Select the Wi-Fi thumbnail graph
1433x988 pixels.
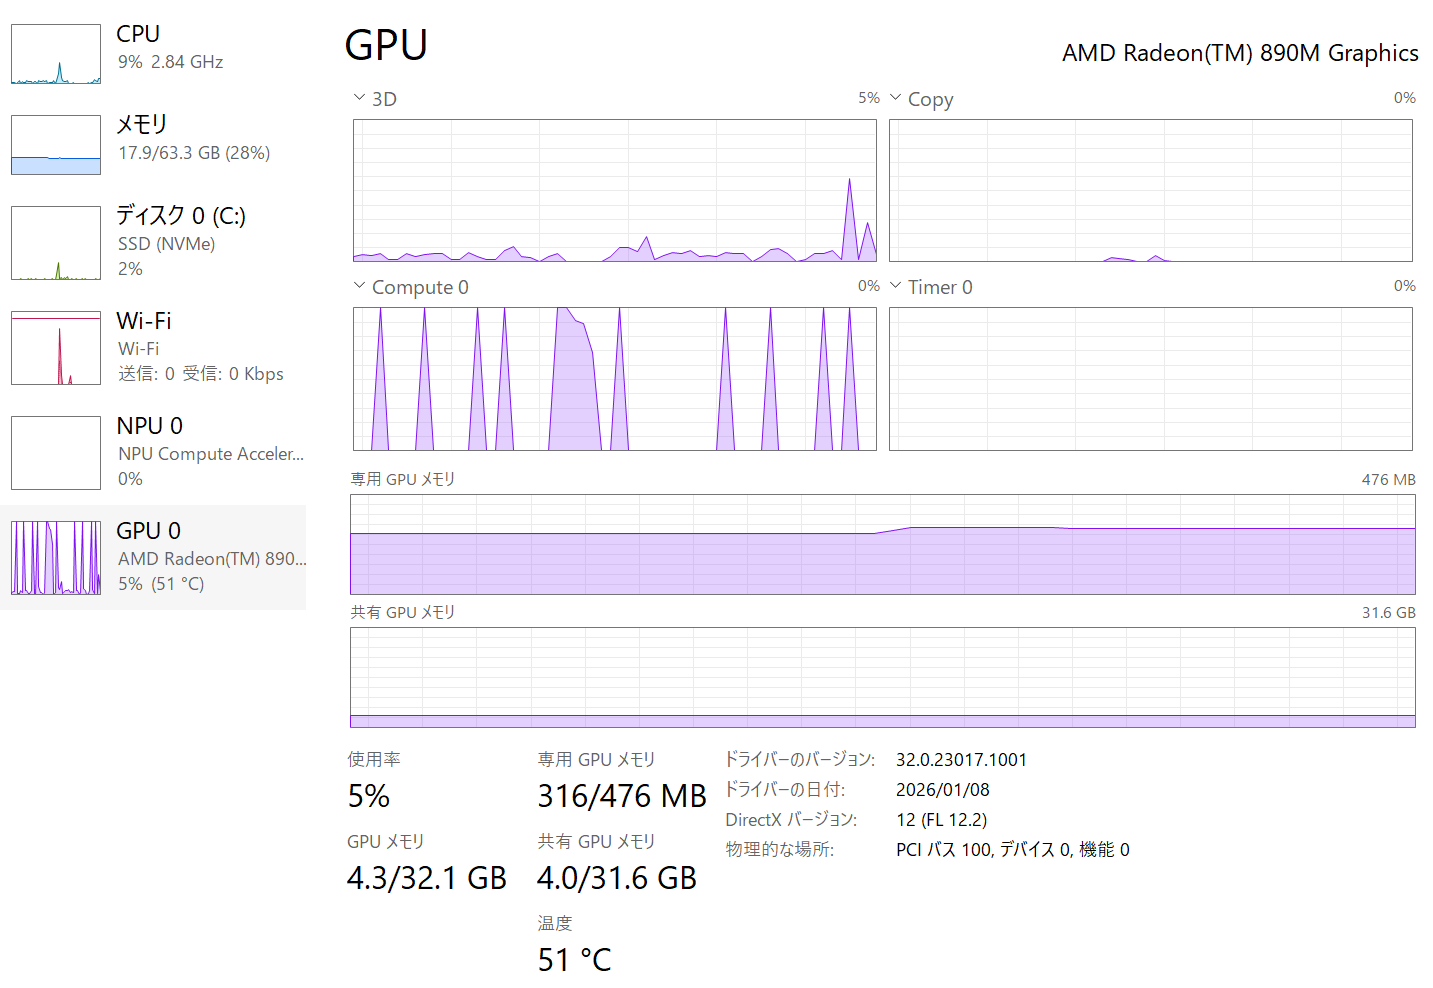(56, 348)
